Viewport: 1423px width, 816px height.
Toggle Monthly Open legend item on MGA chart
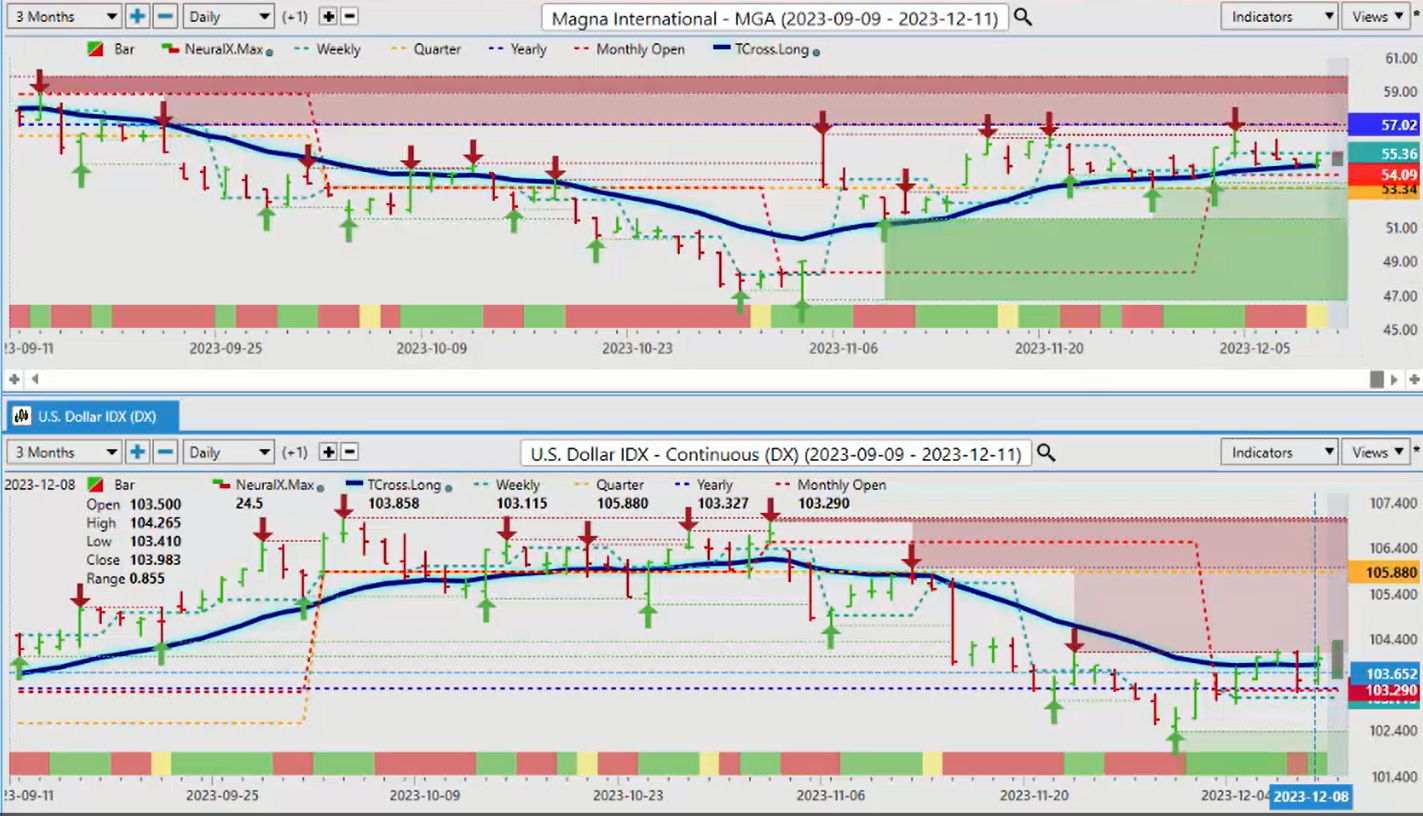[x=628, y=49]
